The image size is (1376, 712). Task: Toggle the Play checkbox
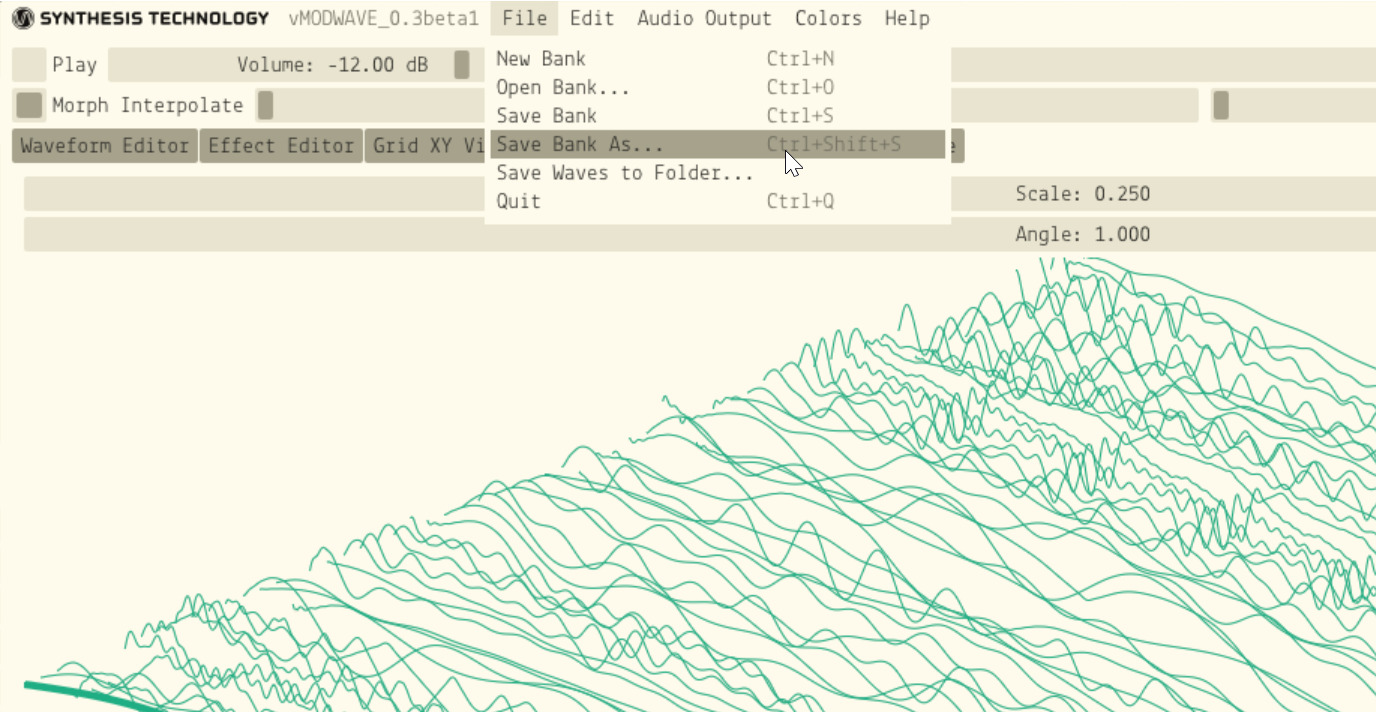(30, 65)
